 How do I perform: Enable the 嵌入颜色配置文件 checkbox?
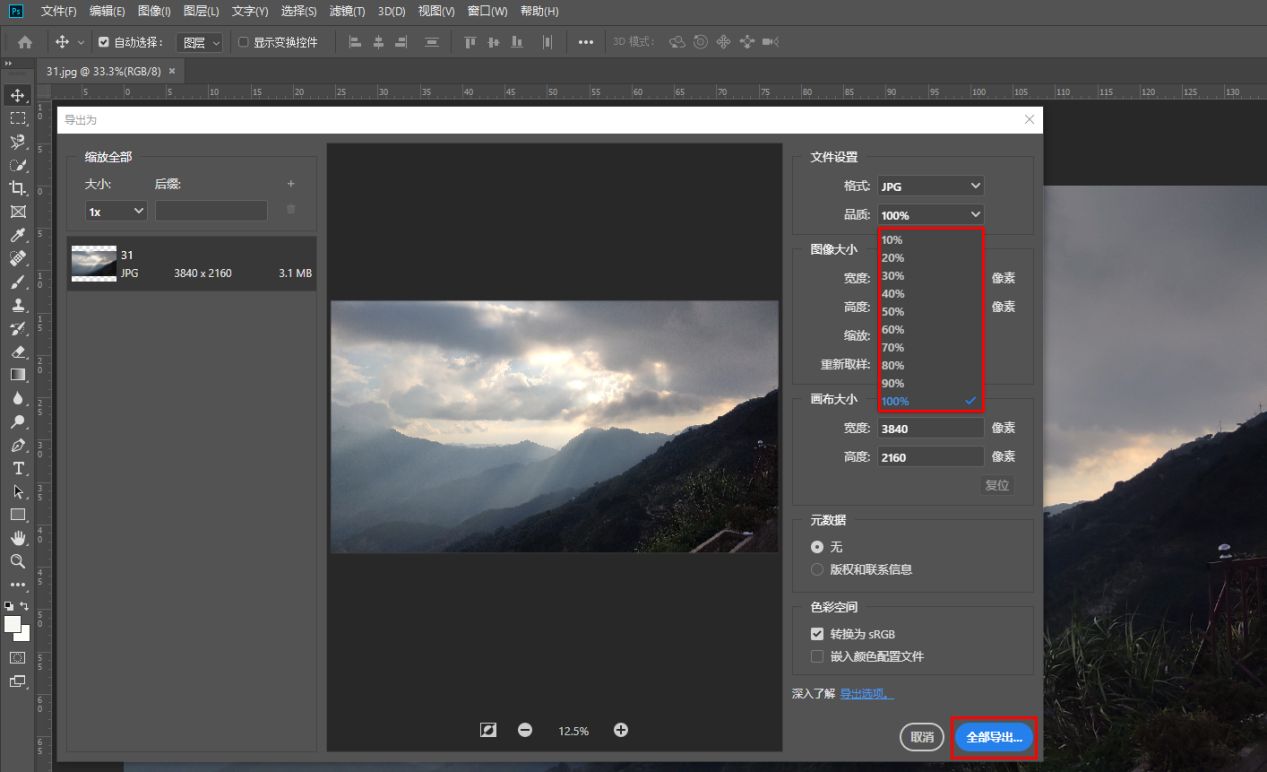pos(817,657)
